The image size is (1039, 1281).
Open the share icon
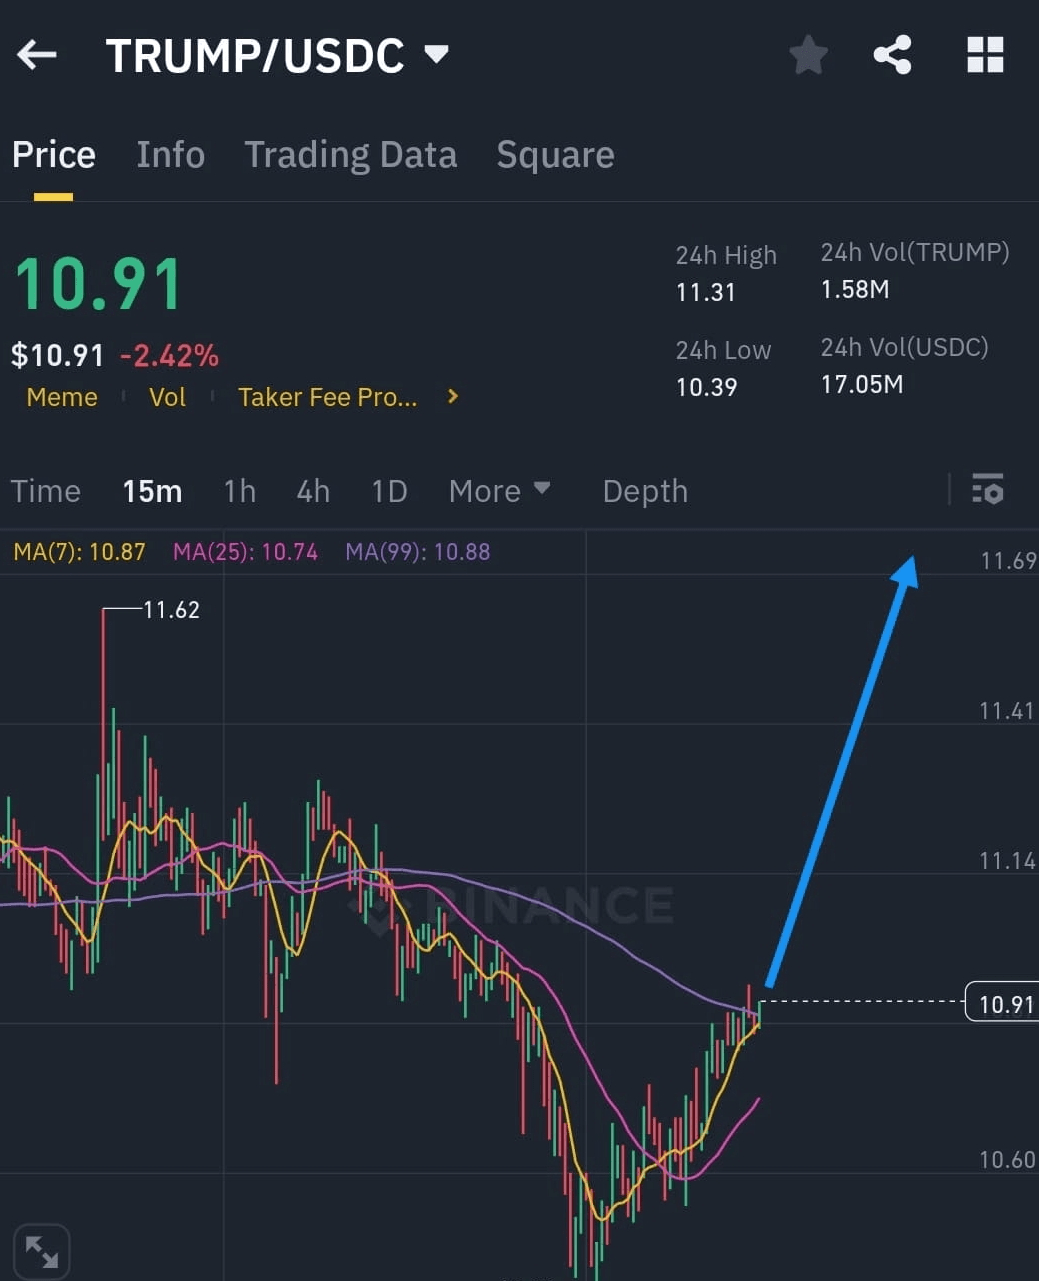click(x=892, y=55)
